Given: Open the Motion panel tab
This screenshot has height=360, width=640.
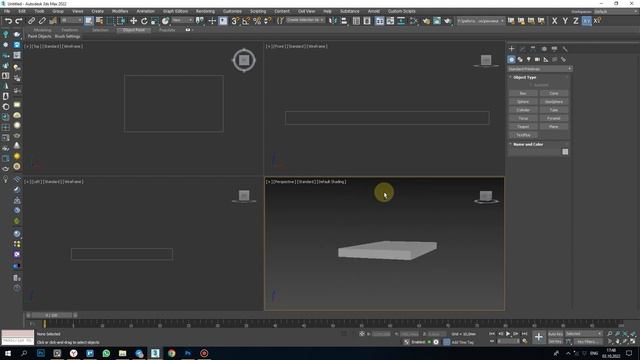Looking at the screenshot, I should pyautogui.click(x=544, y=49).
